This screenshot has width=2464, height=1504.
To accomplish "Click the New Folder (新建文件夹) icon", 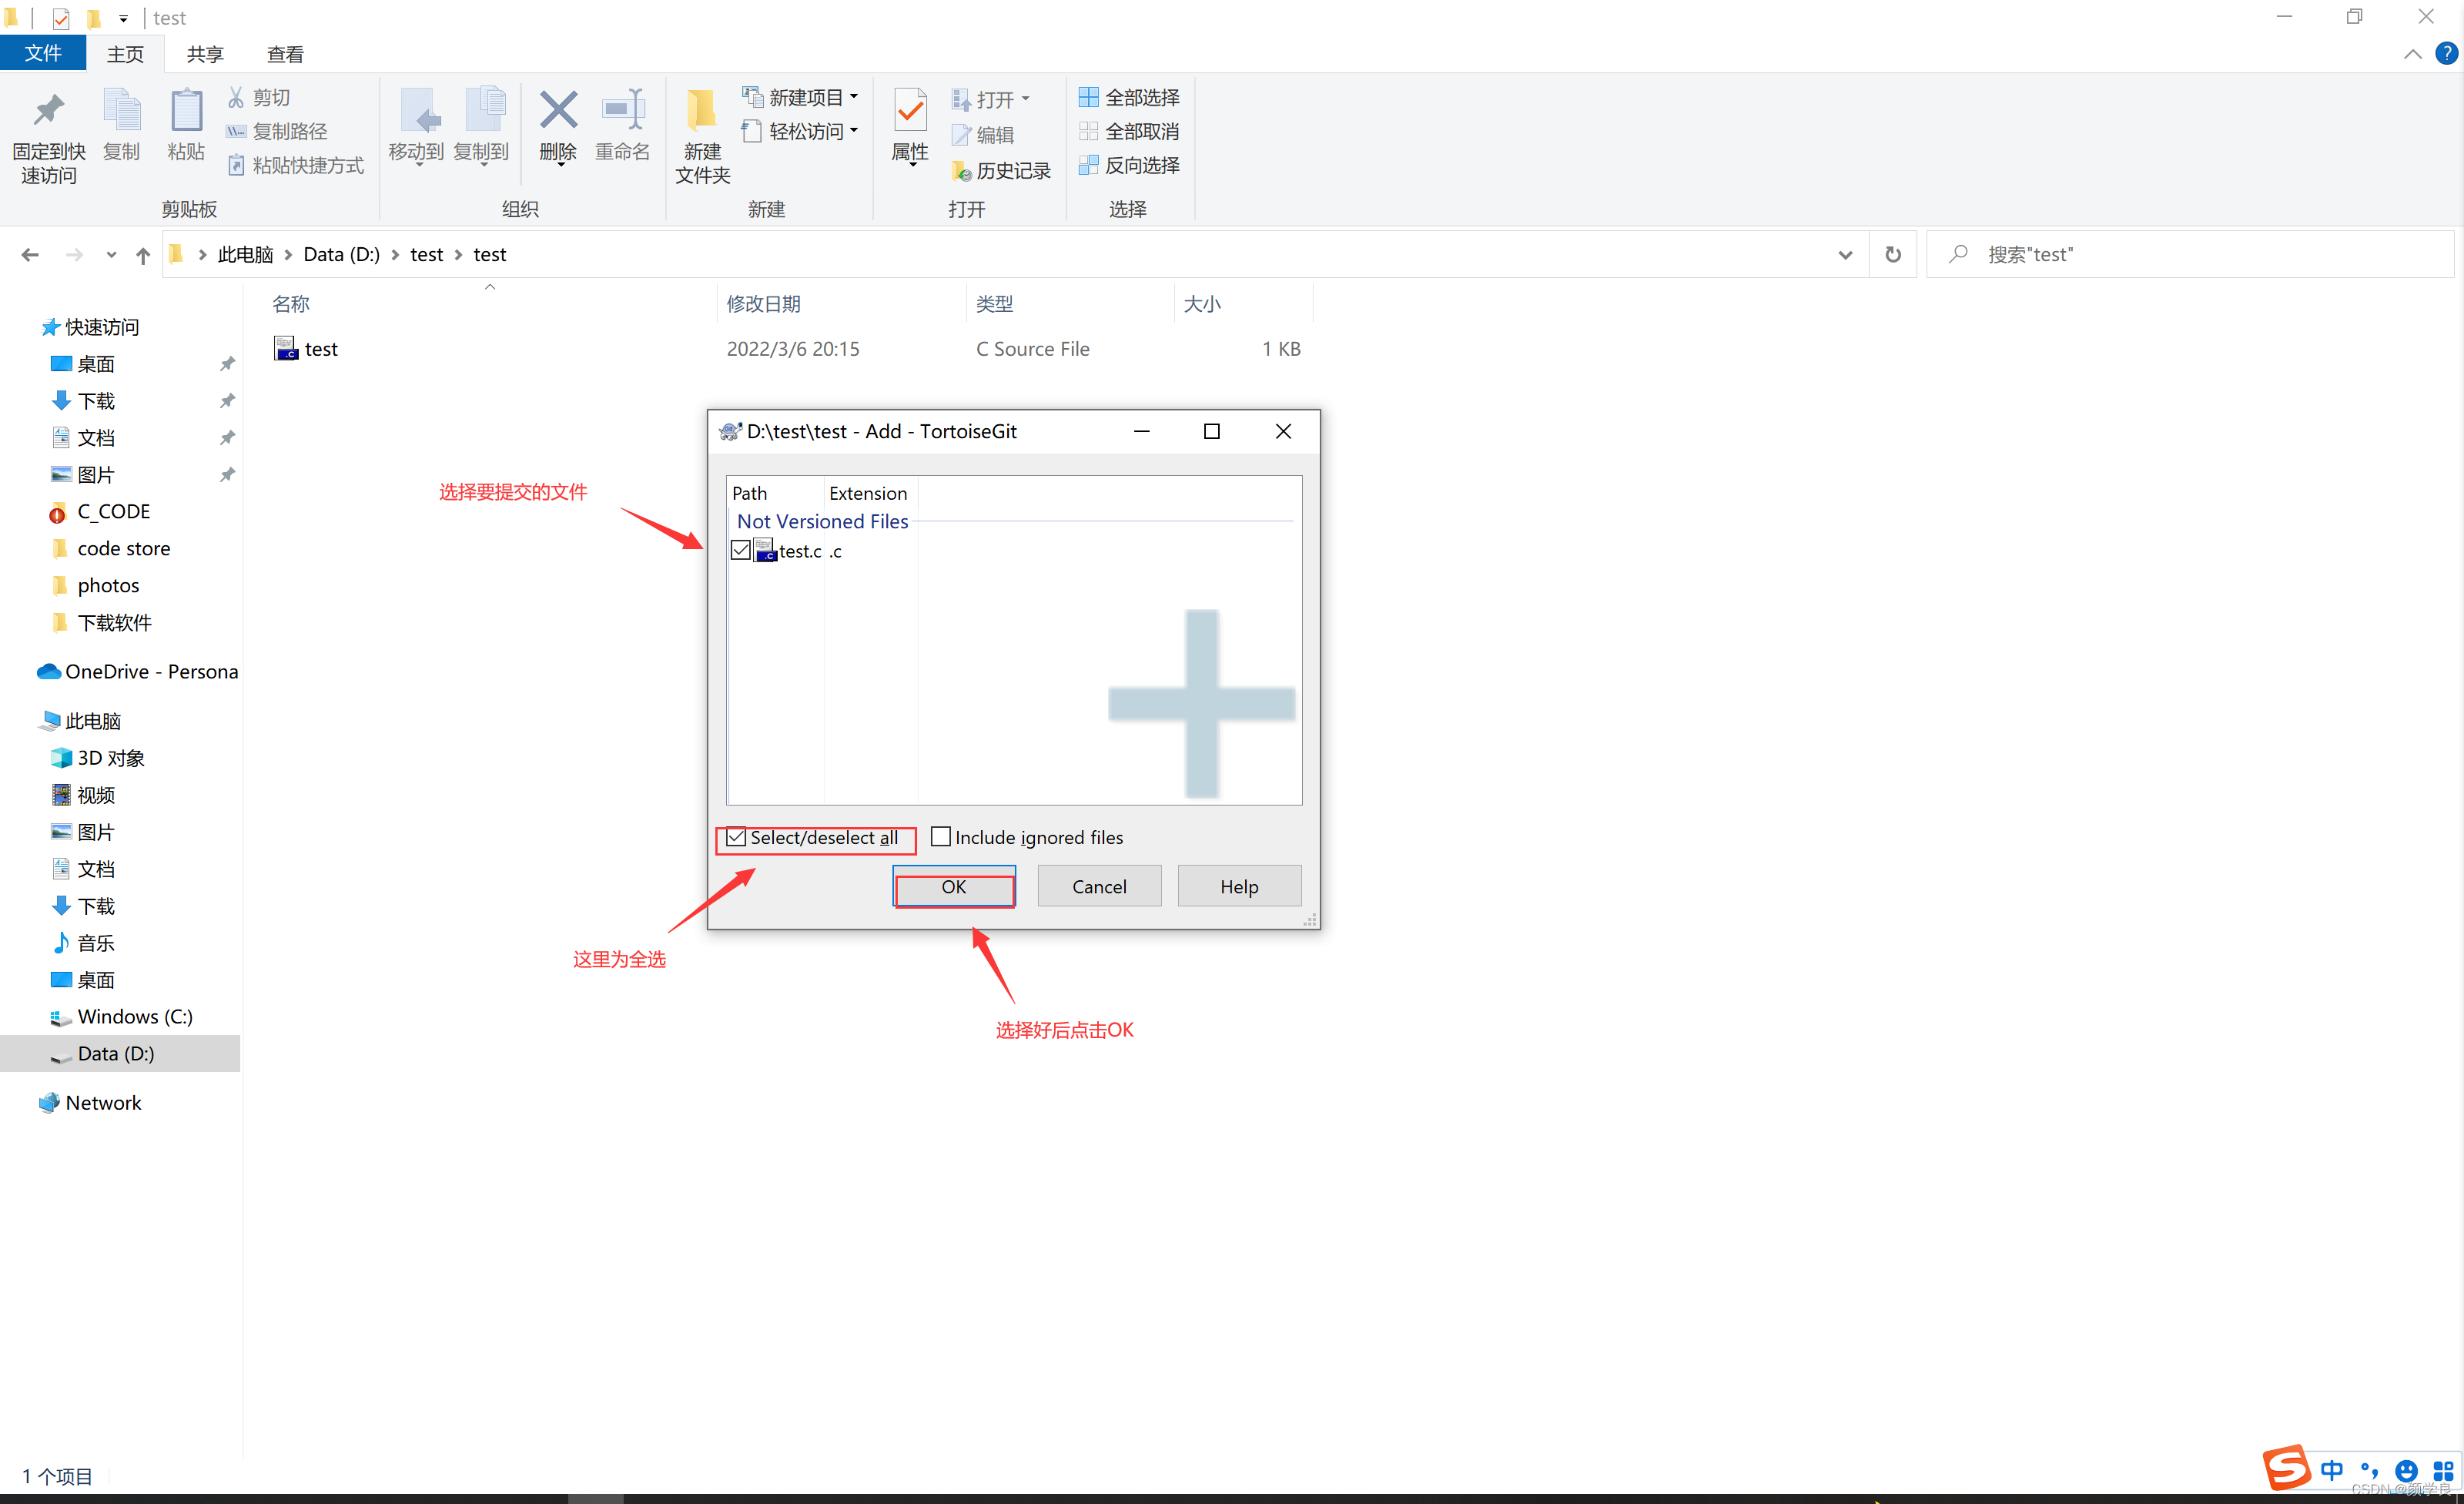I will coord(702,112).
